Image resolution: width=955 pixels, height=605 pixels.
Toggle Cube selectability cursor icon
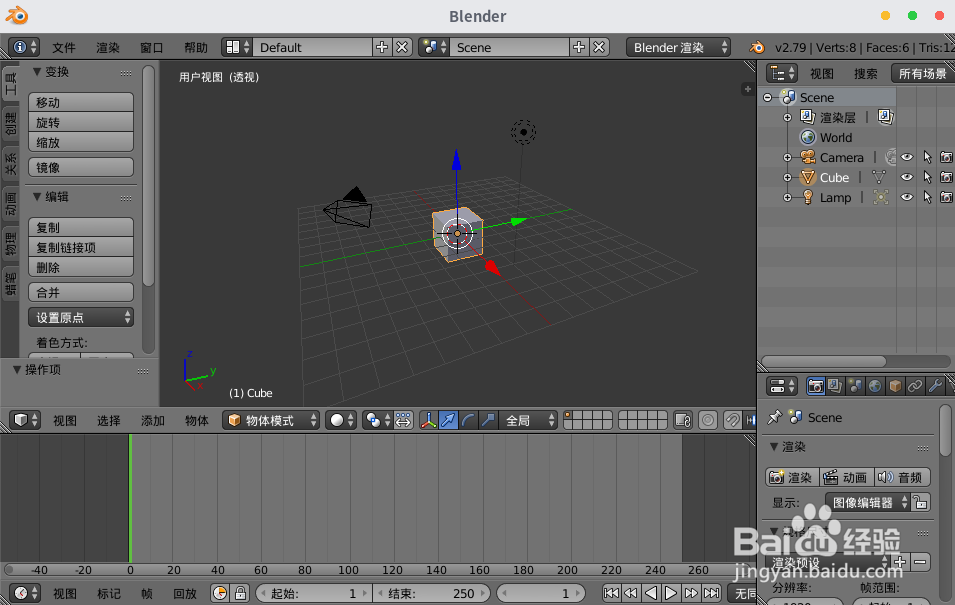(x=927, y=177)
